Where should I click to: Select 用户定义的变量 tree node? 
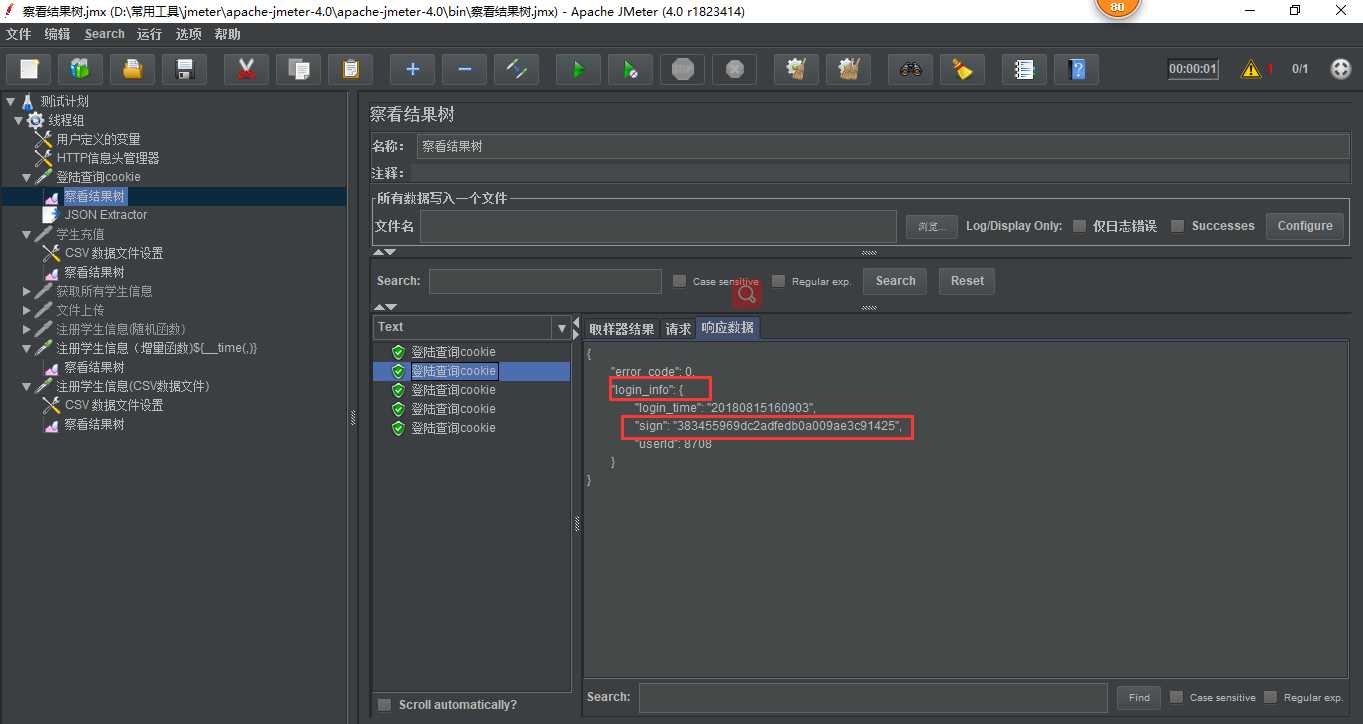[98, 139]
